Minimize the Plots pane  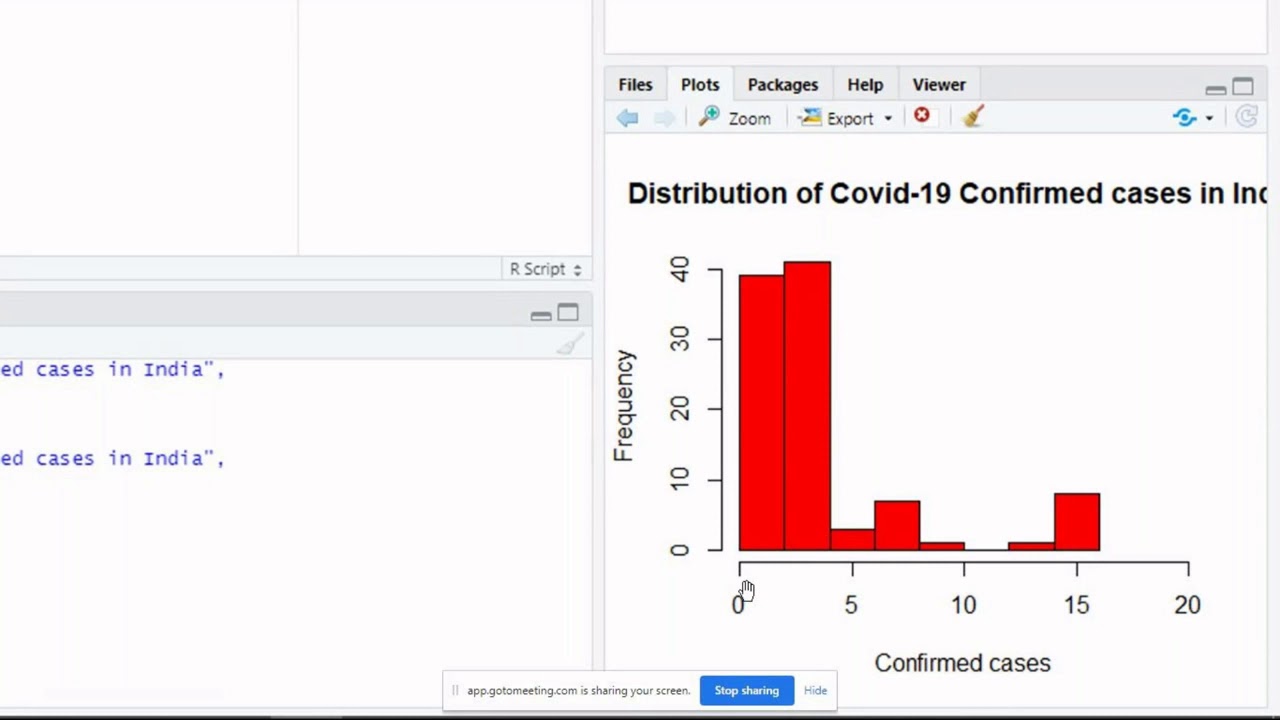pyautogui.click(x=1216, y=89)
